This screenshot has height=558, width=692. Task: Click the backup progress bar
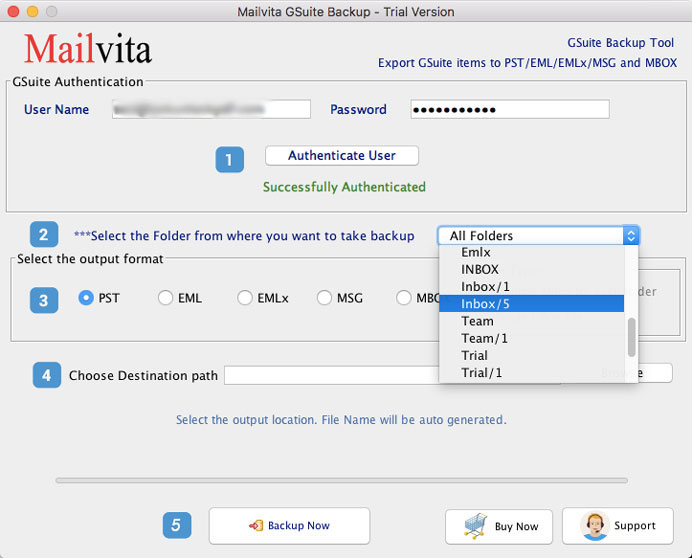tap(342, 480)
